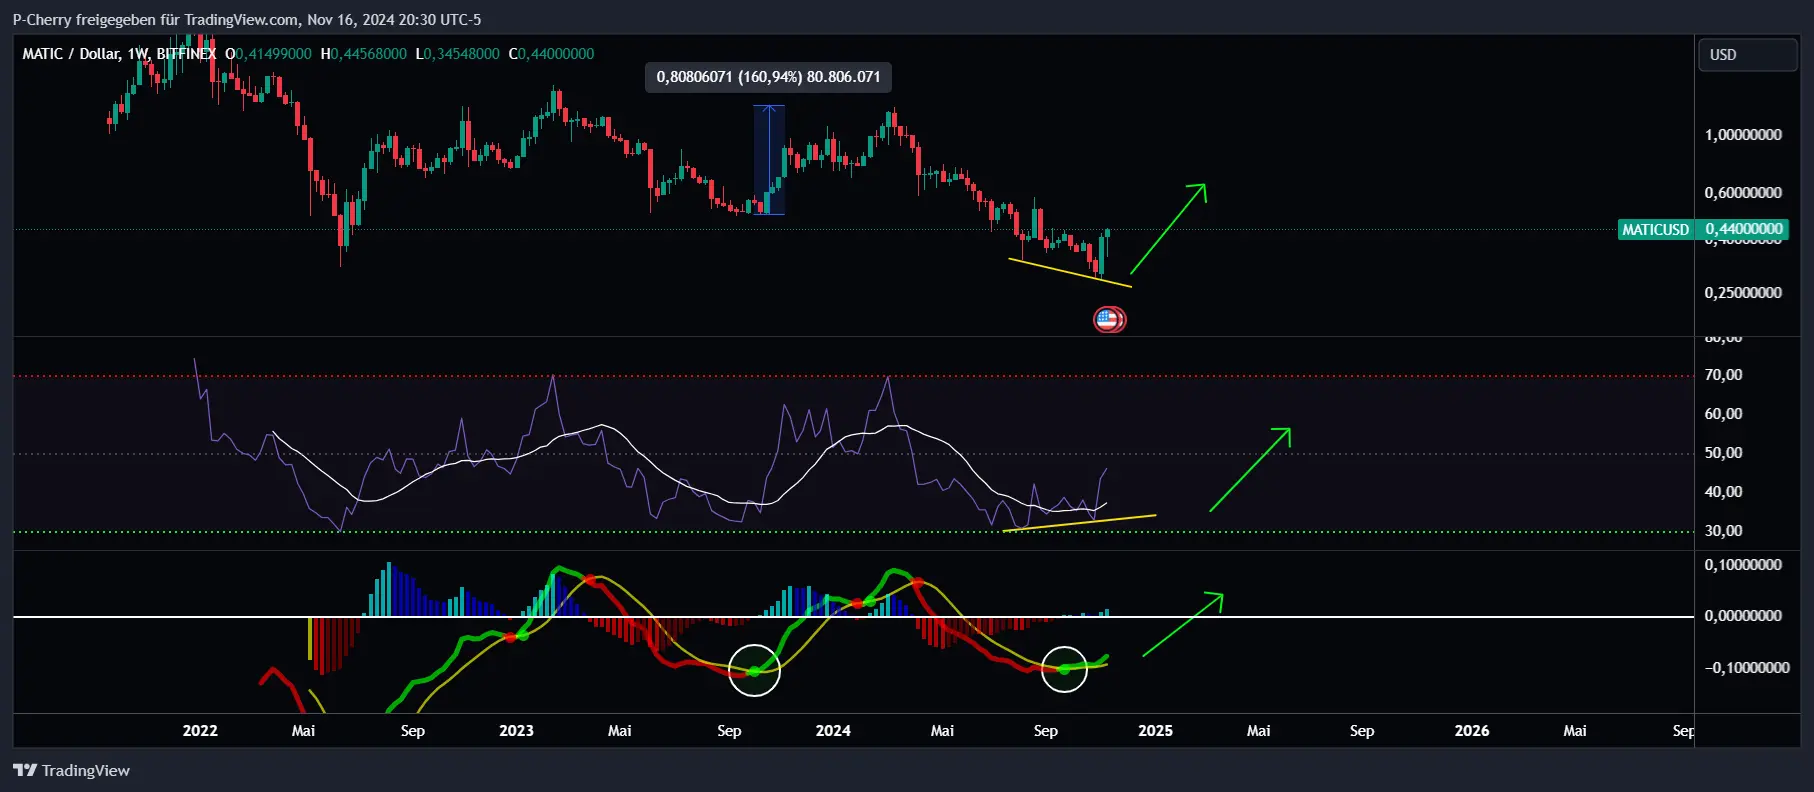Click the 0,10000000 MACD scale value
Screen dimensions: 1814x792
pos(1743,565)
